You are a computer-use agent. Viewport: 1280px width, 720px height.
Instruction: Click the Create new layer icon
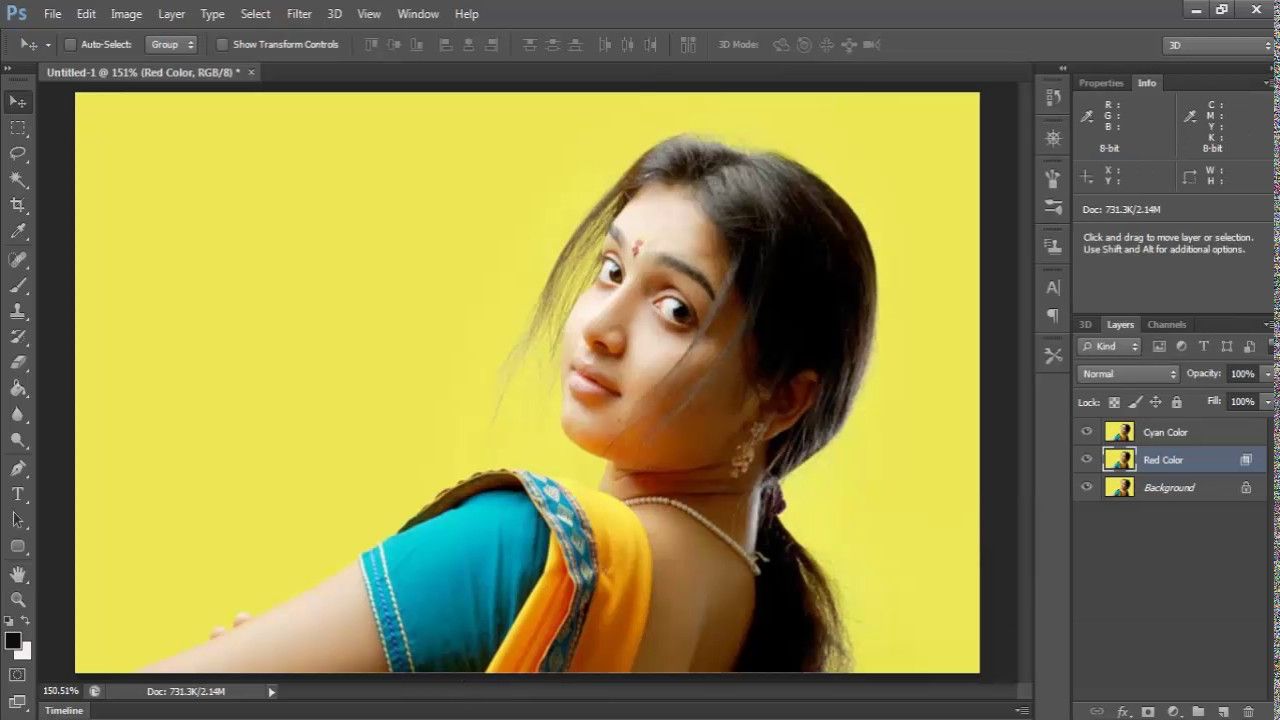[x=1222, y=712]
